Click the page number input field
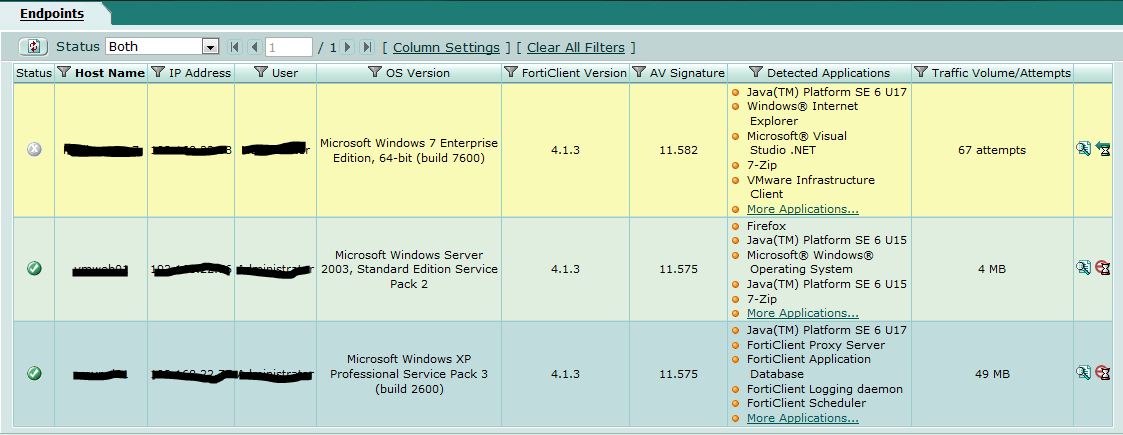1123x435 pixels. [289, 47]
